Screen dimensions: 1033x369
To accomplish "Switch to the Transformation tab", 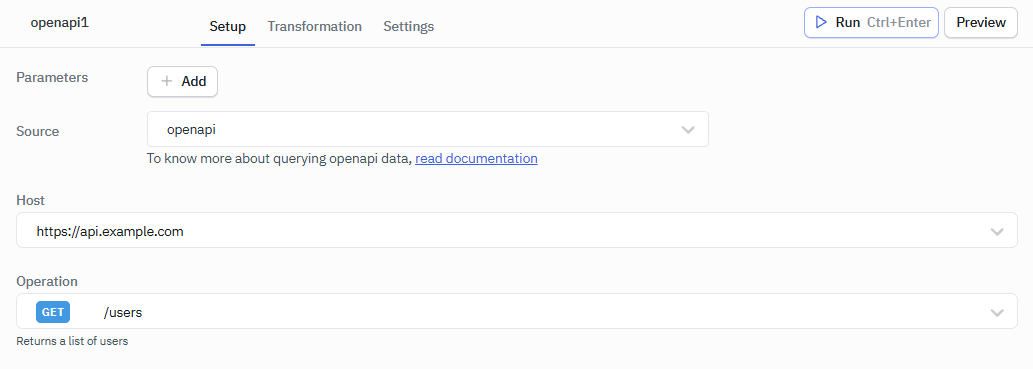I will click(x=314, y=26).
